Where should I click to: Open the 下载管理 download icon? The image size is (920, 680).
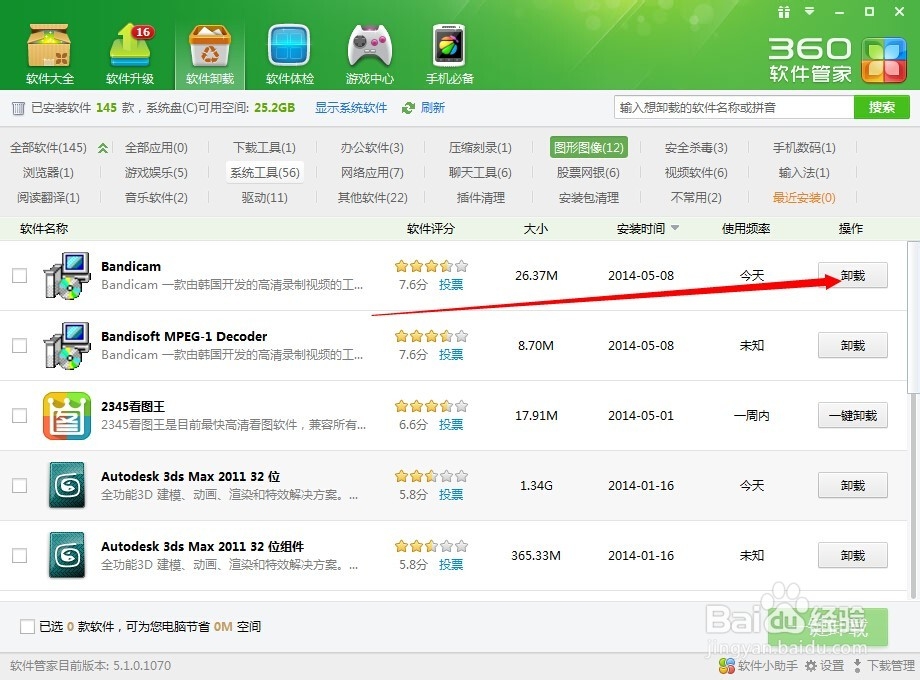pyautogui.click(x=857, y=665)
